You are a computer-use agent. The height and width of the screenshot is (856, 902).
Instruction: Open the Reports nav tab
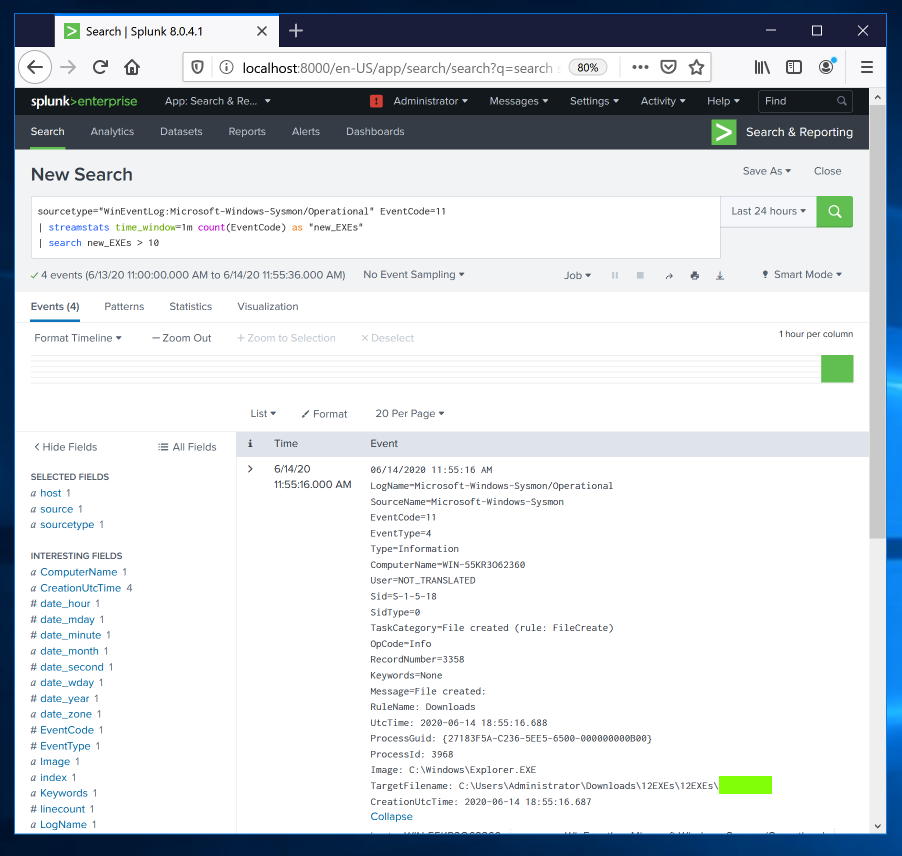point(247,132)
